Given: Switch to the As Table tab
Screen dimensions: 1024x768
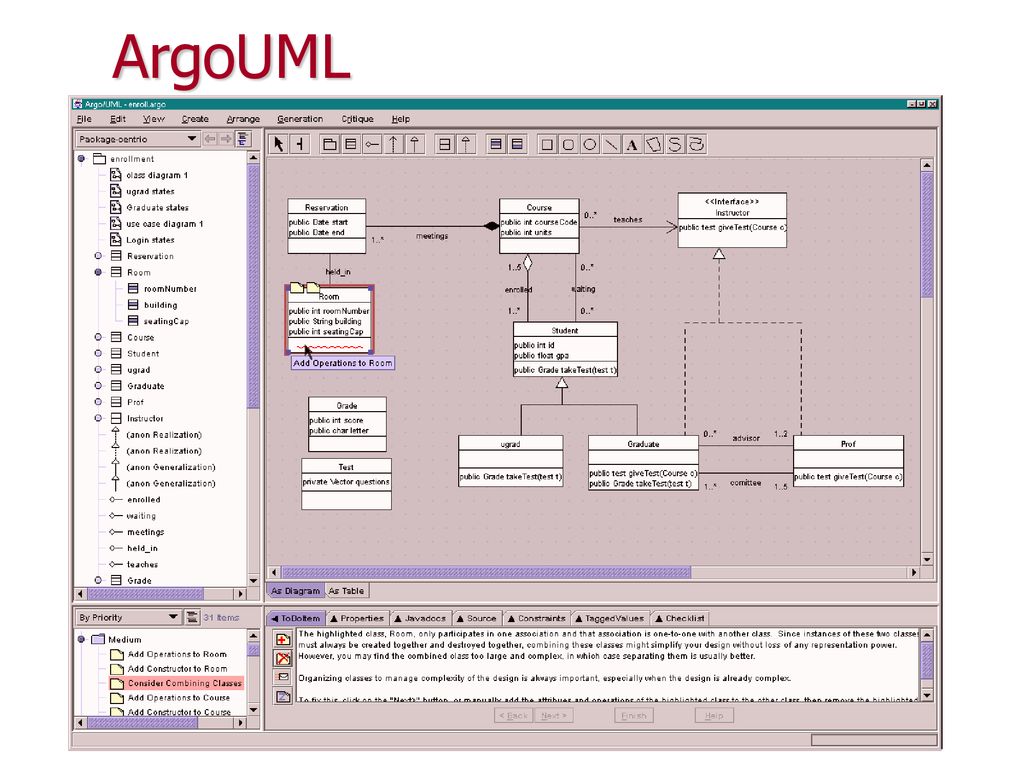Looking at the screenshot, I should [x=346, y=590].
